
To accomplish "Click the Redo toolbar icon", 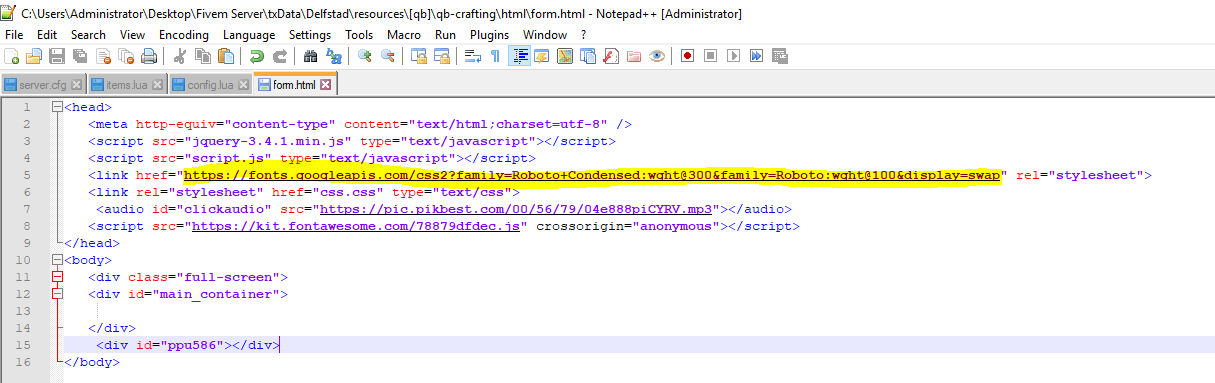I will point(280,55).
